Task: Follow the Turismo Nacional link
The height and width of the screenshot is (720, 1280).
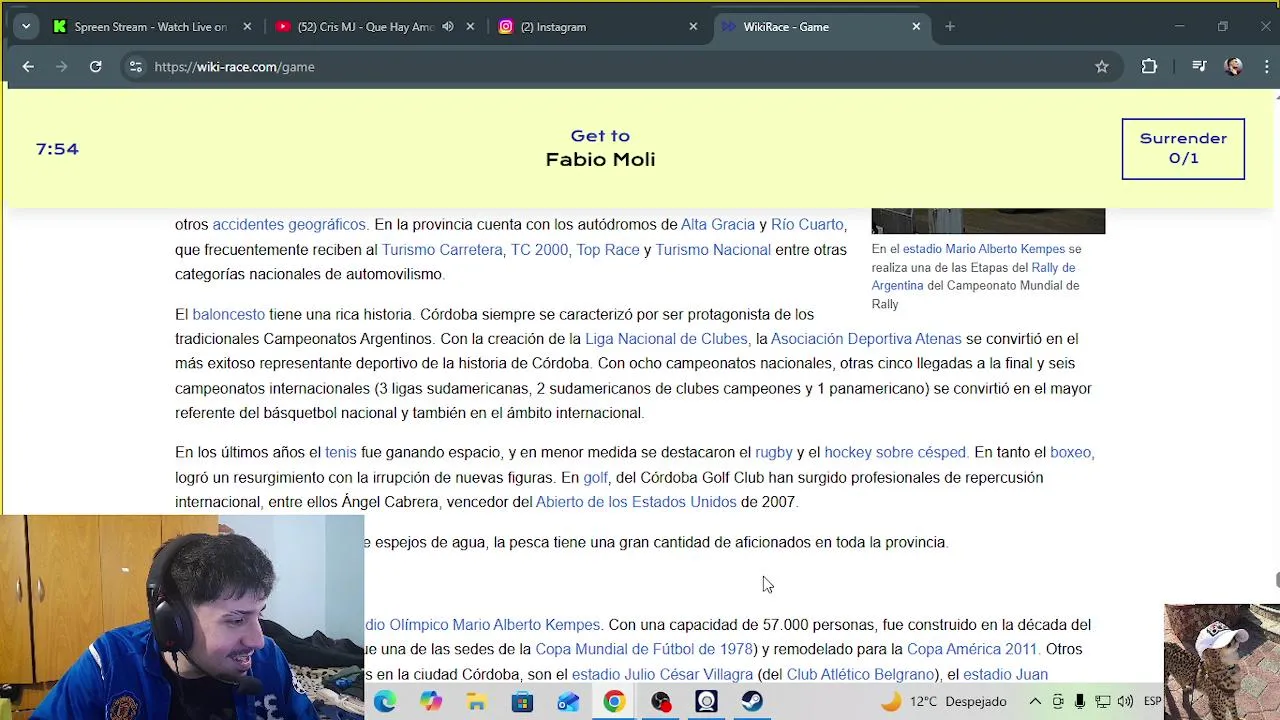Action: [x=713, y=250]
